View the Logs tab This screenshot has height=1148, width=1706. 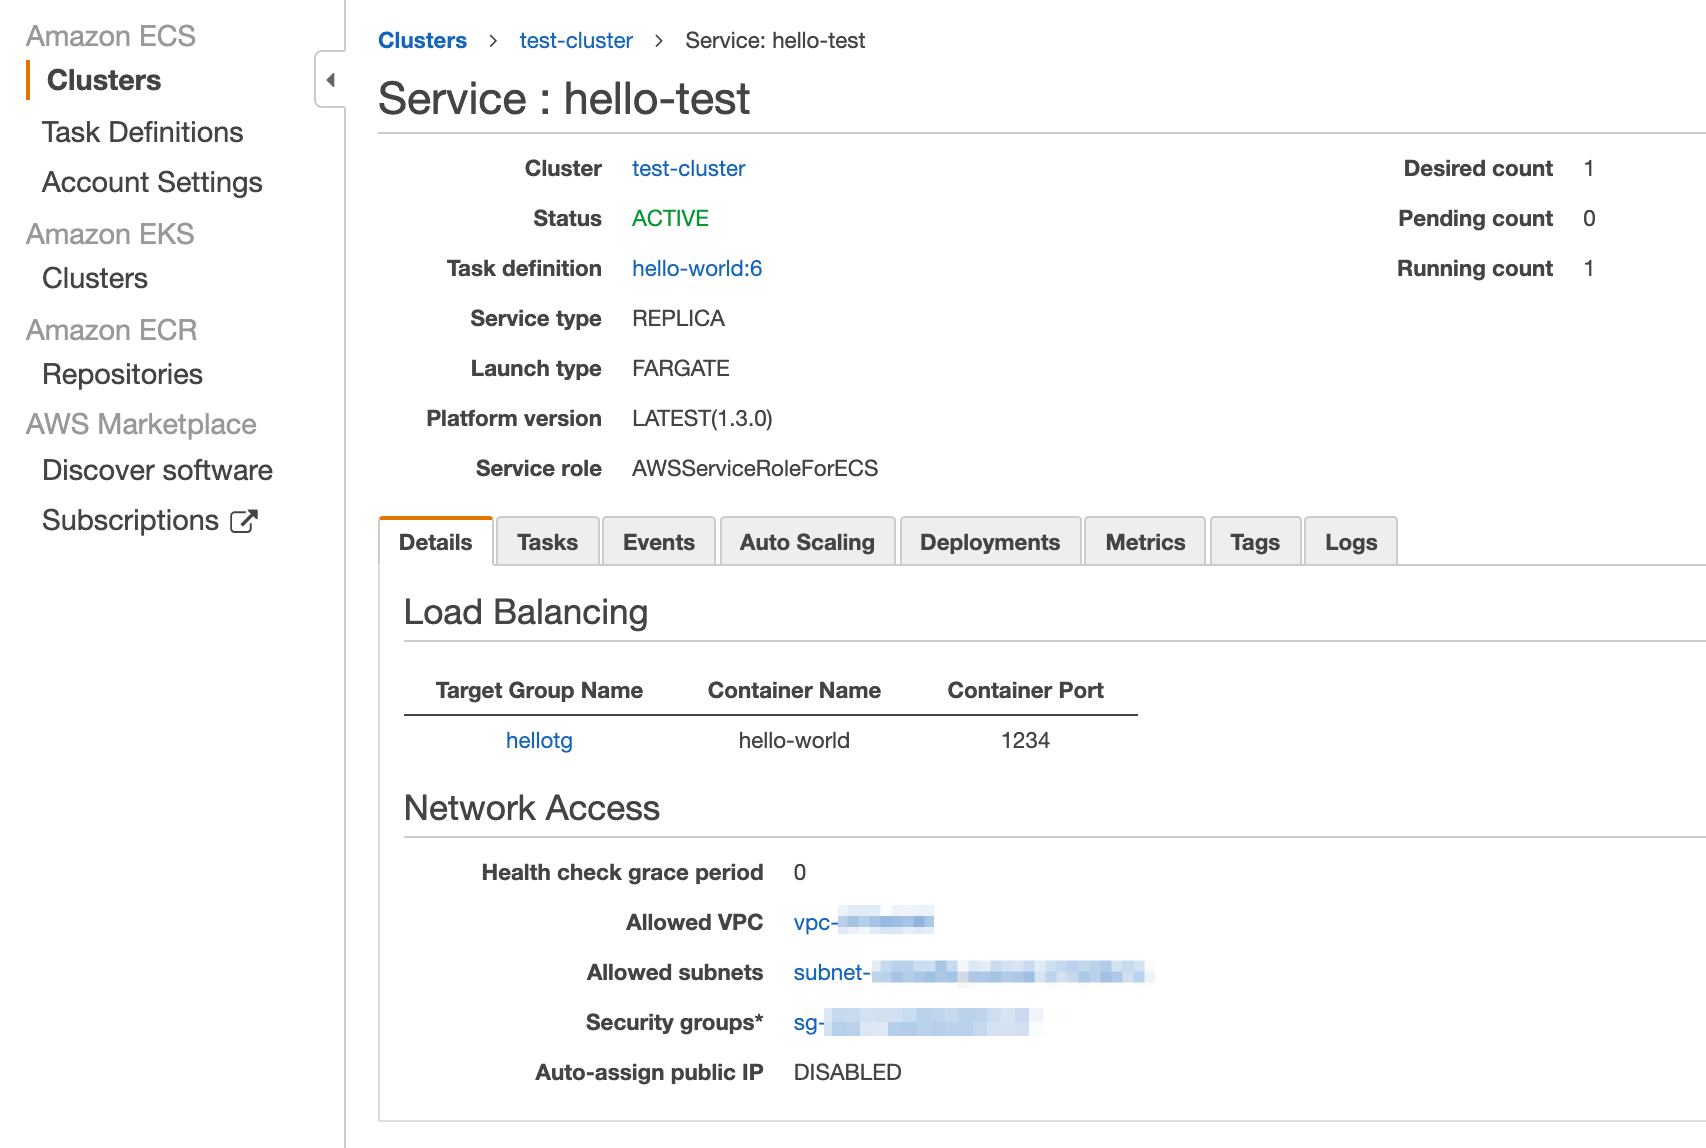click(1350, 542)
